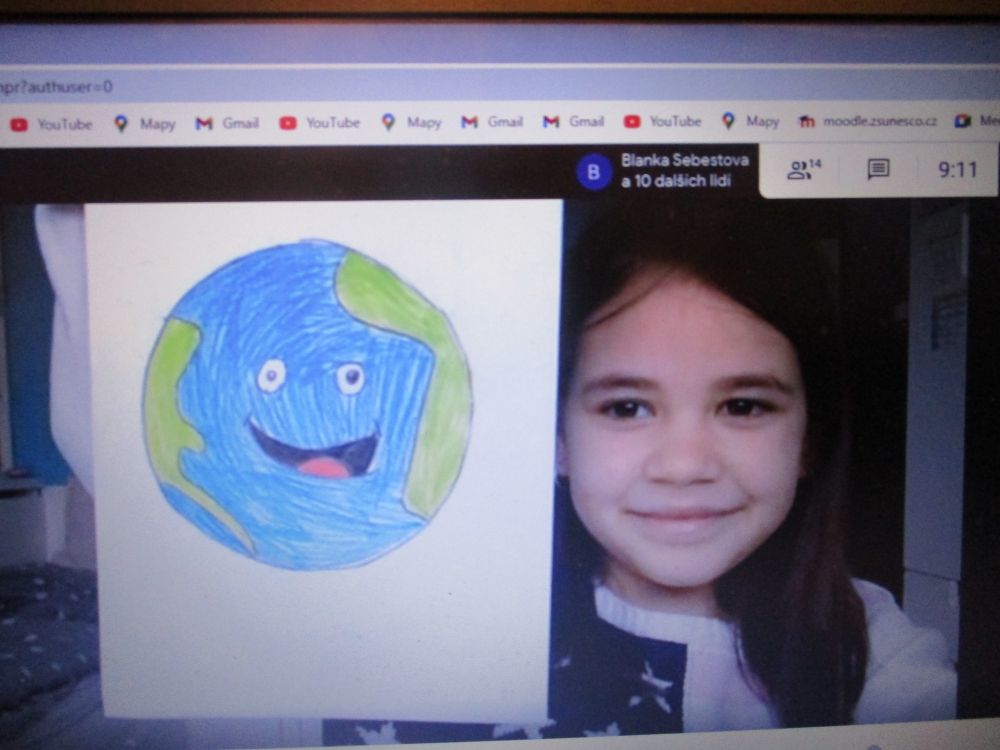Click the address bar with authuser=0
This screenshot has width=1000, height=750.
point(500,86)
